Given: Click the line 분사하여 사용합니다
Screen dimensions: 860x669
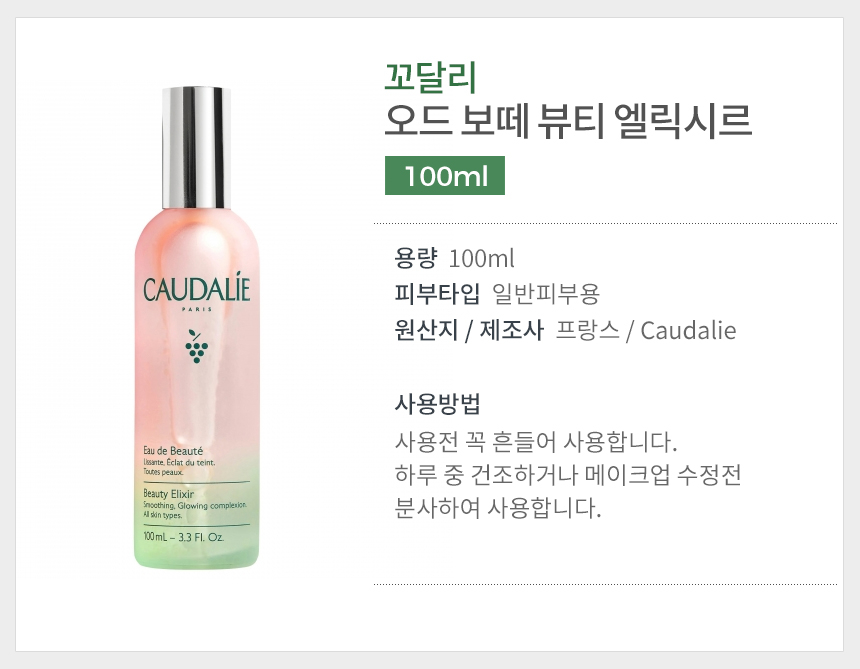Looking at the screenshot, I should pos(498,508).
